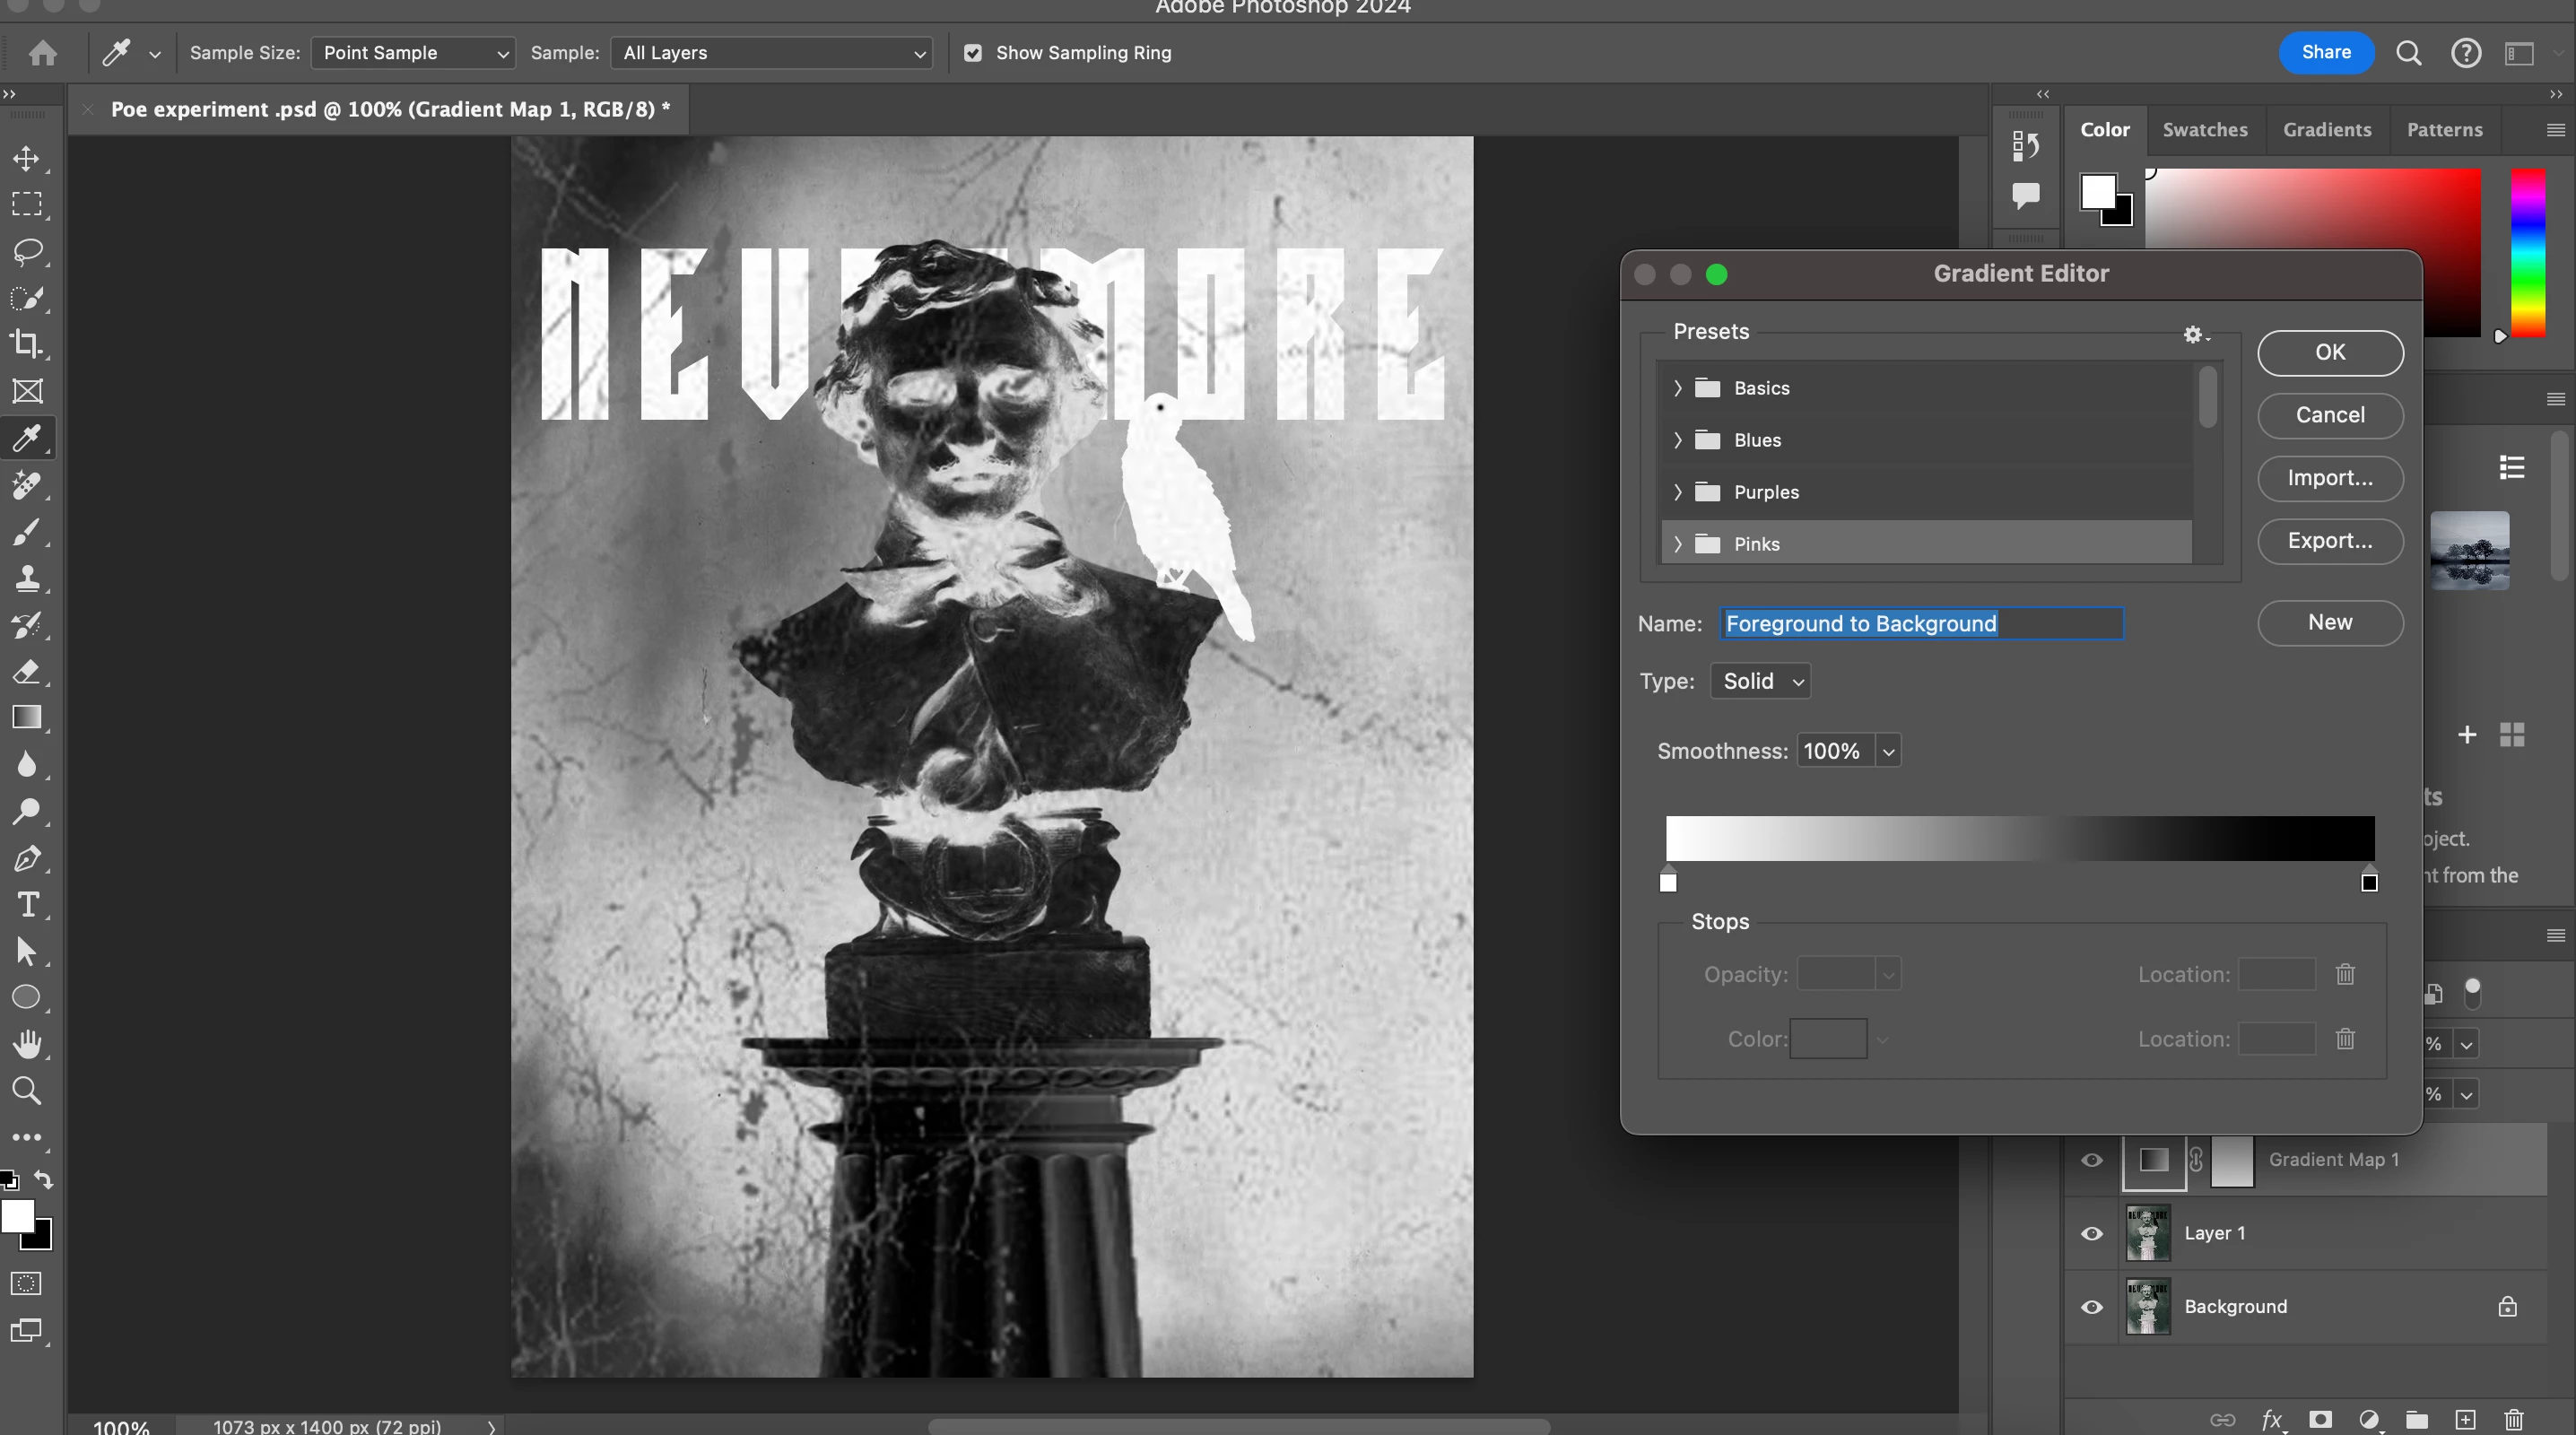The height and width of the screenshot is (1435, 2576).
Task: Click the Import... button
Action: point(2329,478)
